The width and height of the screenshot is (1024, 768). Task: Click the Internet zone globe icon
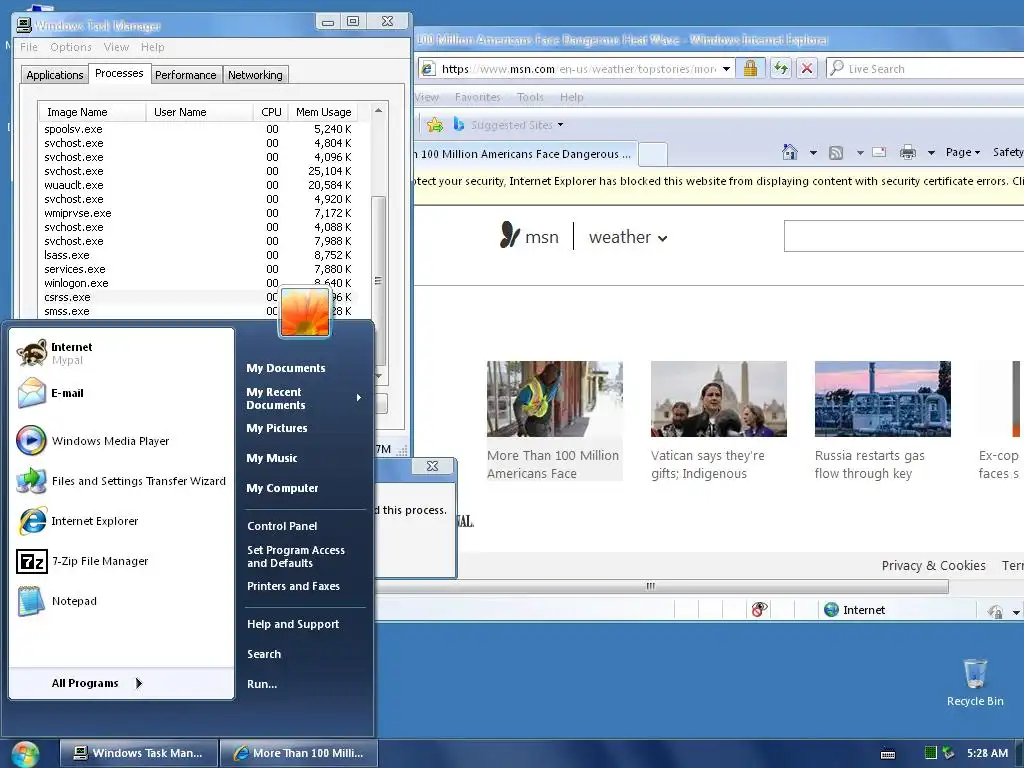pos(831,609)
